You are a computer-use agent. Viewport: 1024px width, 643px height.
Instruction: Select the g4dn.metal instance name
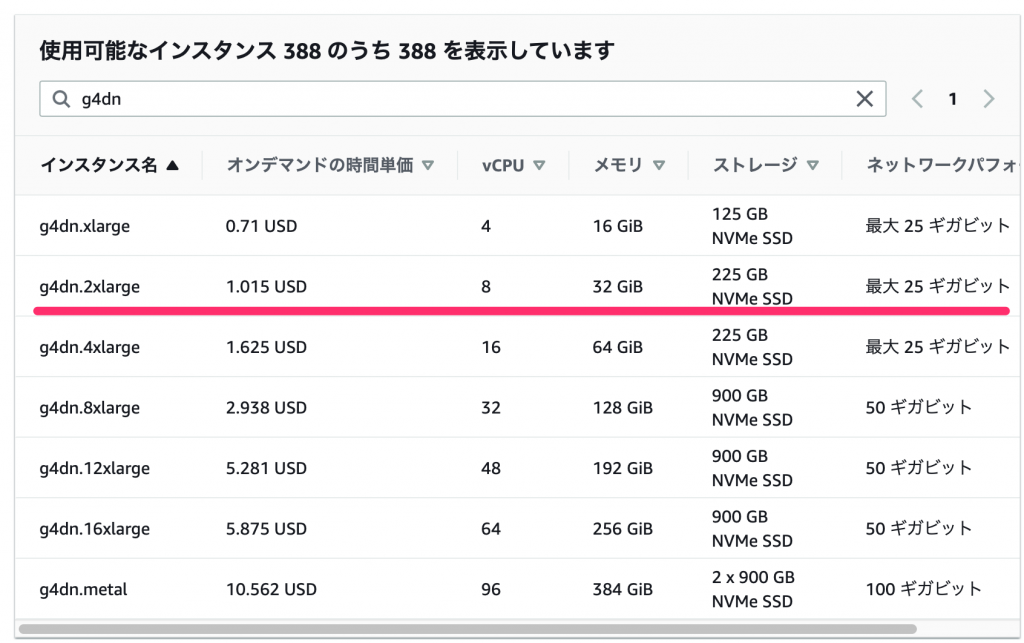tap(83, 589)
